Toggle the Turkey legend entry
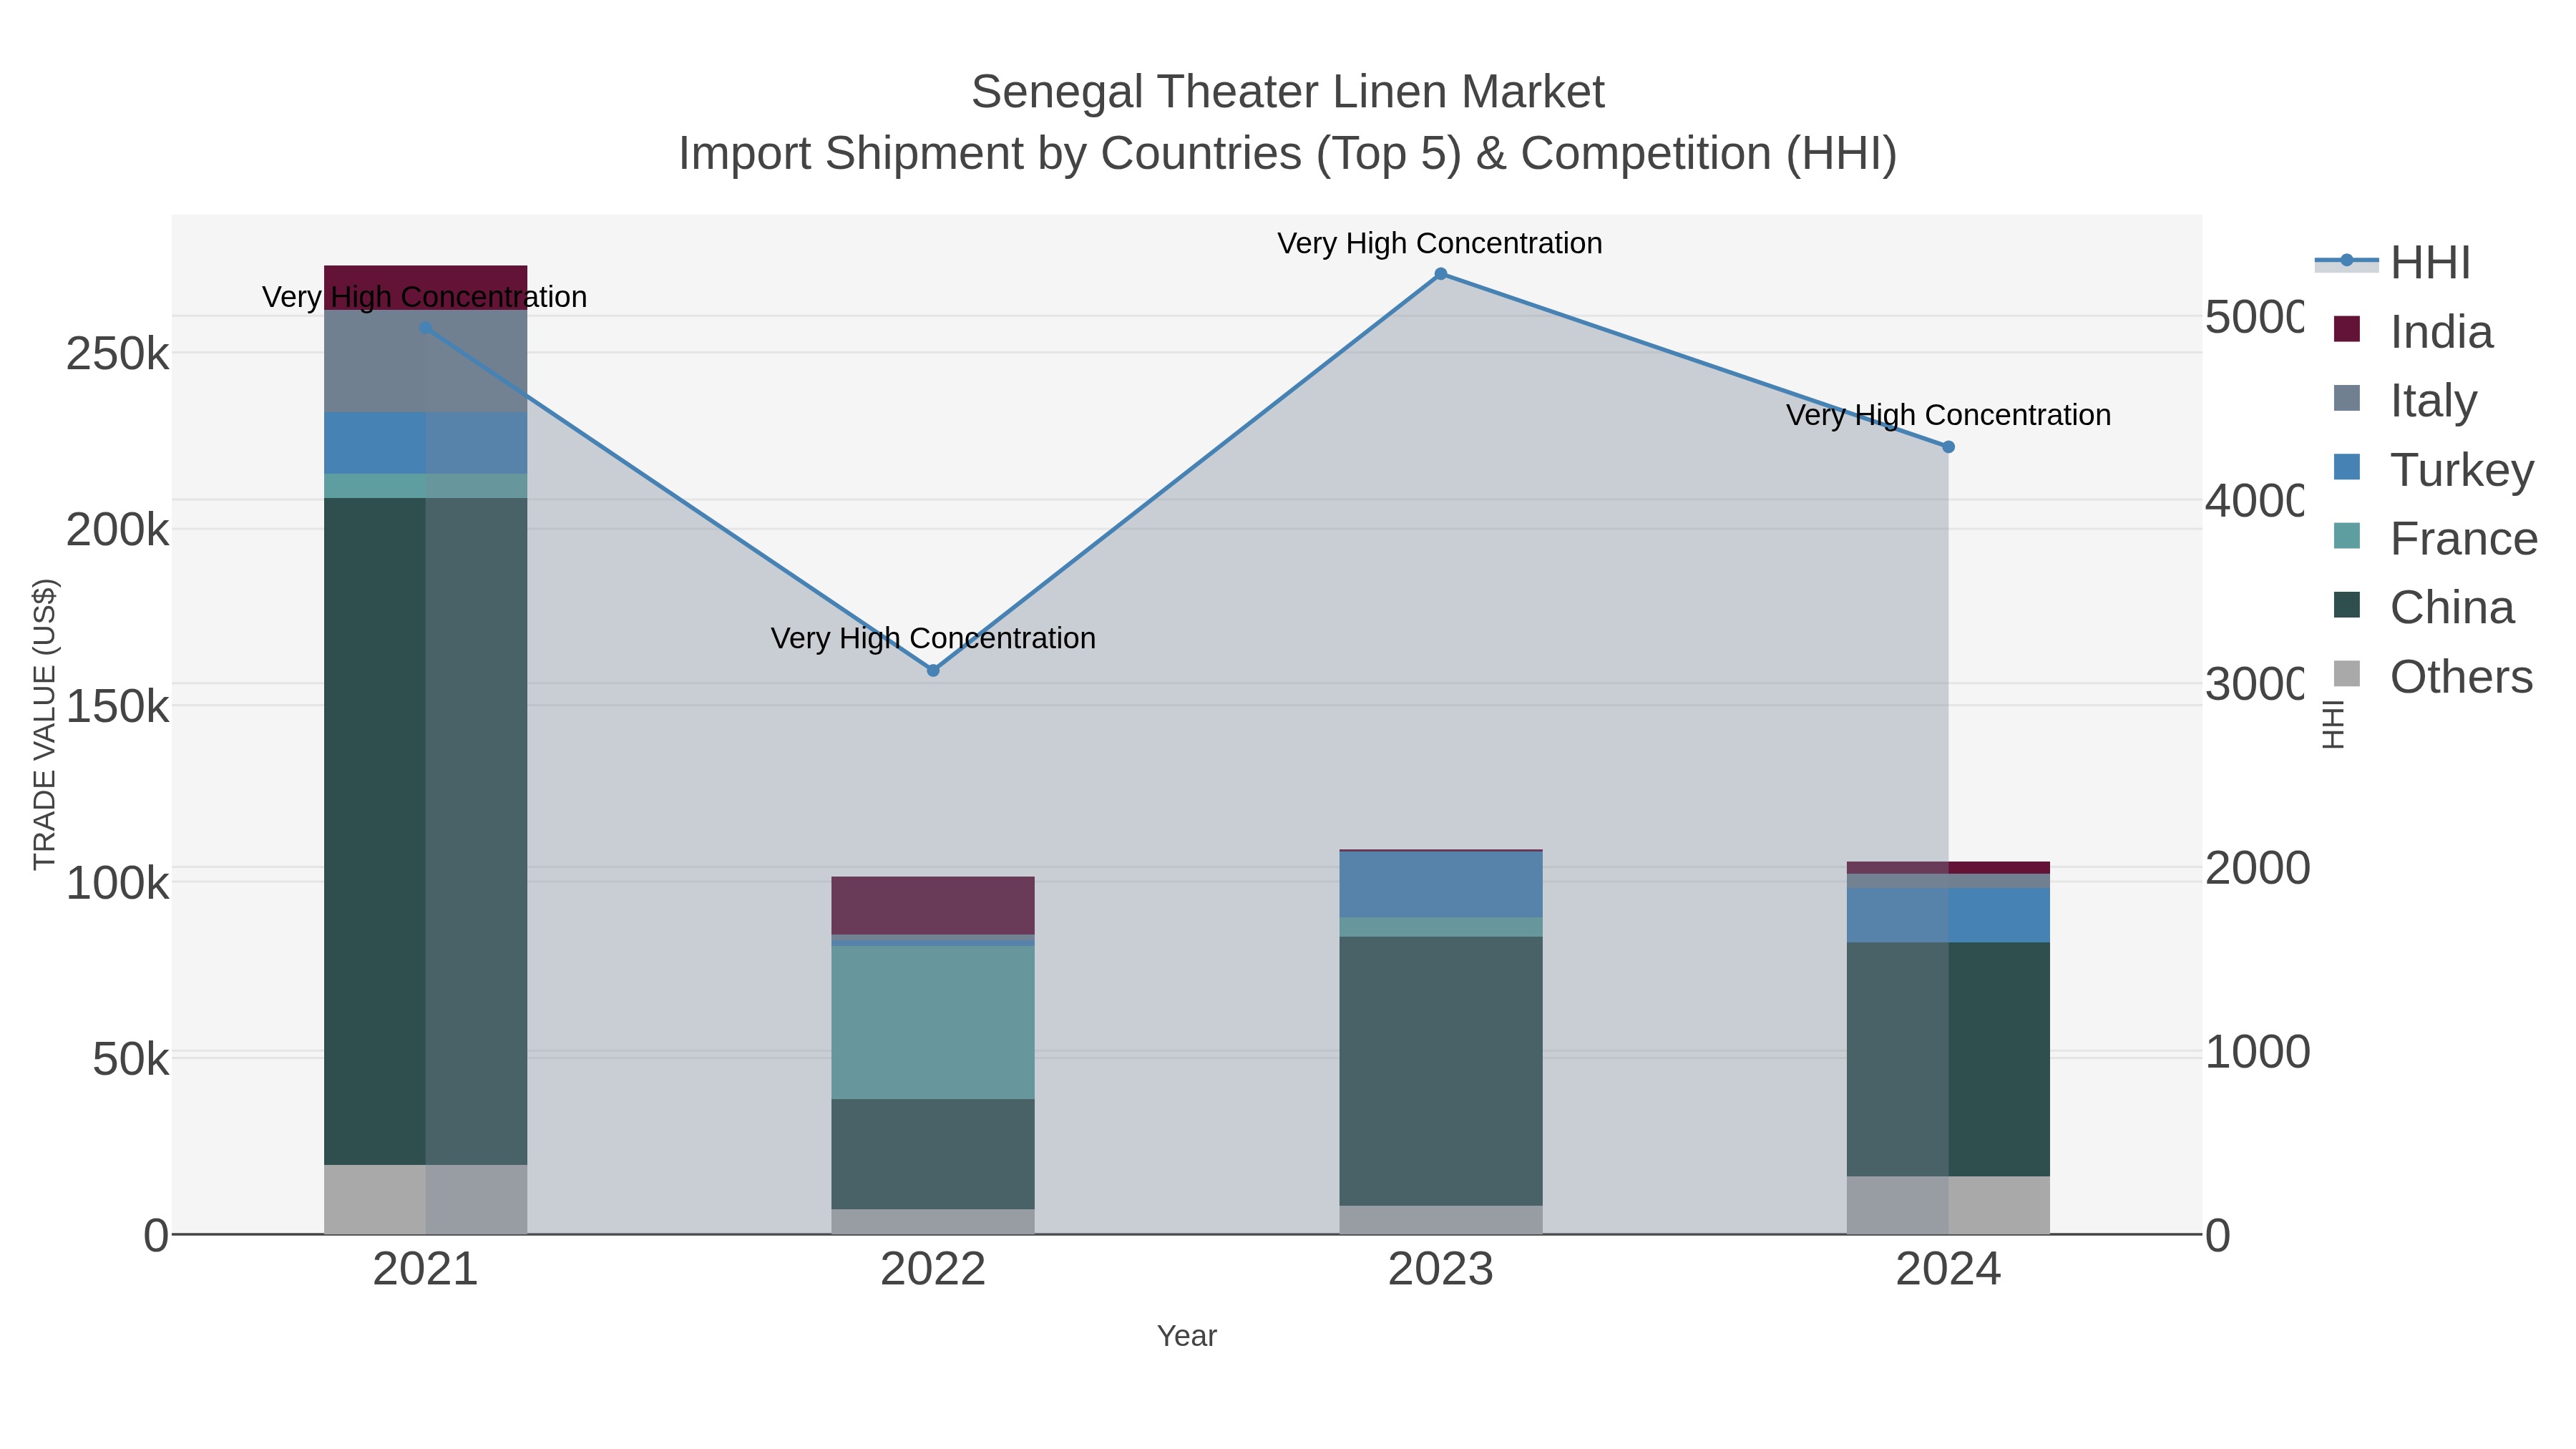The width and height of the screenshot is (2576, 1449). point(2433,470)
